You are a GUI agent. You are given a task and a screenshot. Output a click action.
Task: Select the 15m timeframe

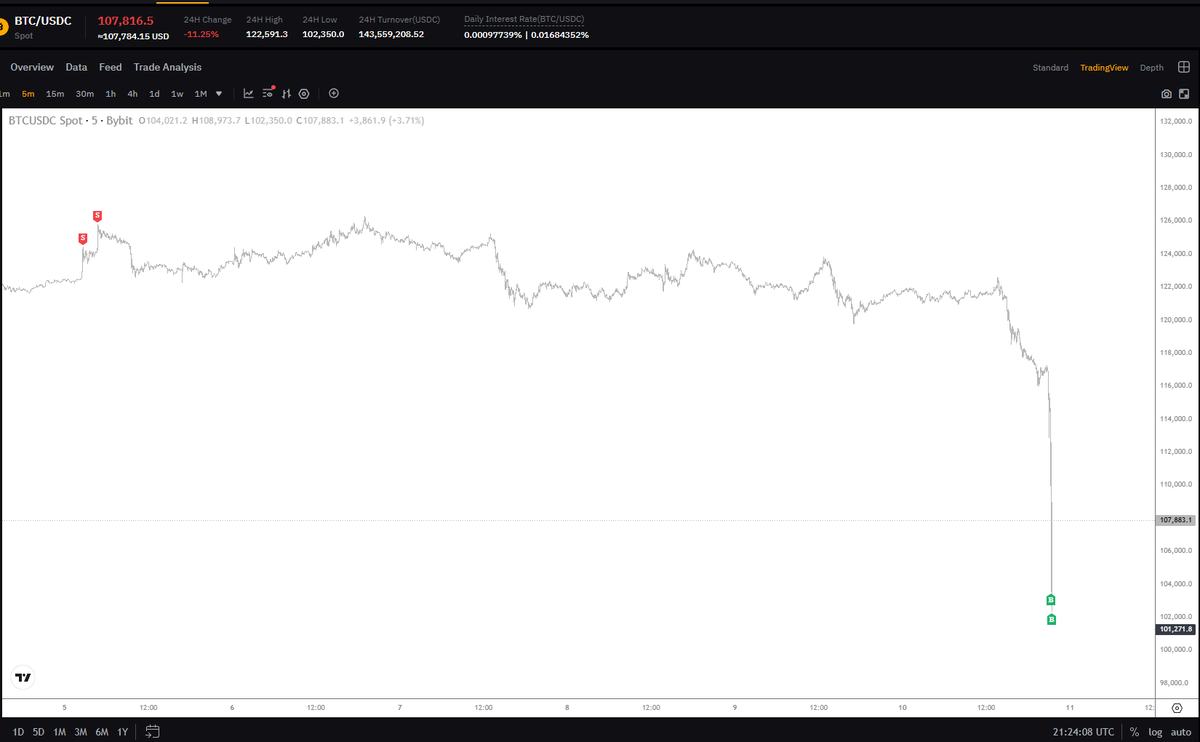pos(55,94)
